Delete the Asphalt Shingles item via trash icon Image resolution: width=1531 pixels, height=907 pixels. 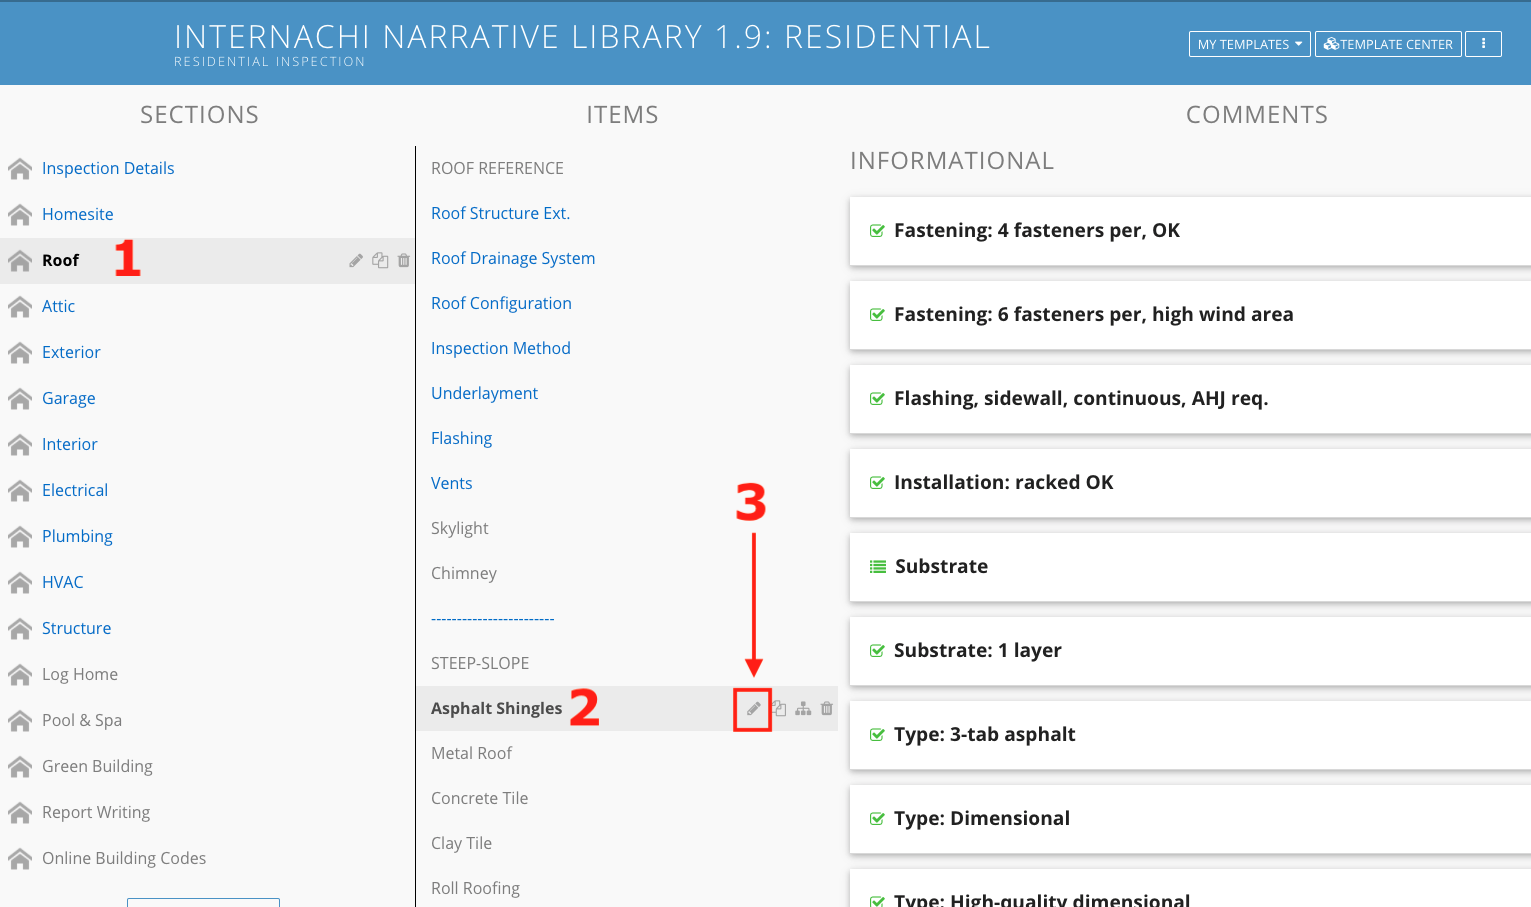tap(827, 708)
